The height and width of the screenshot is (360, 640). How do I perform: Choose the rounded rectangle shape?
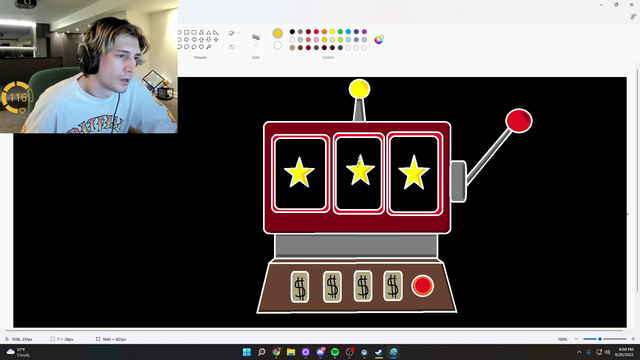[x=194, y=32]
